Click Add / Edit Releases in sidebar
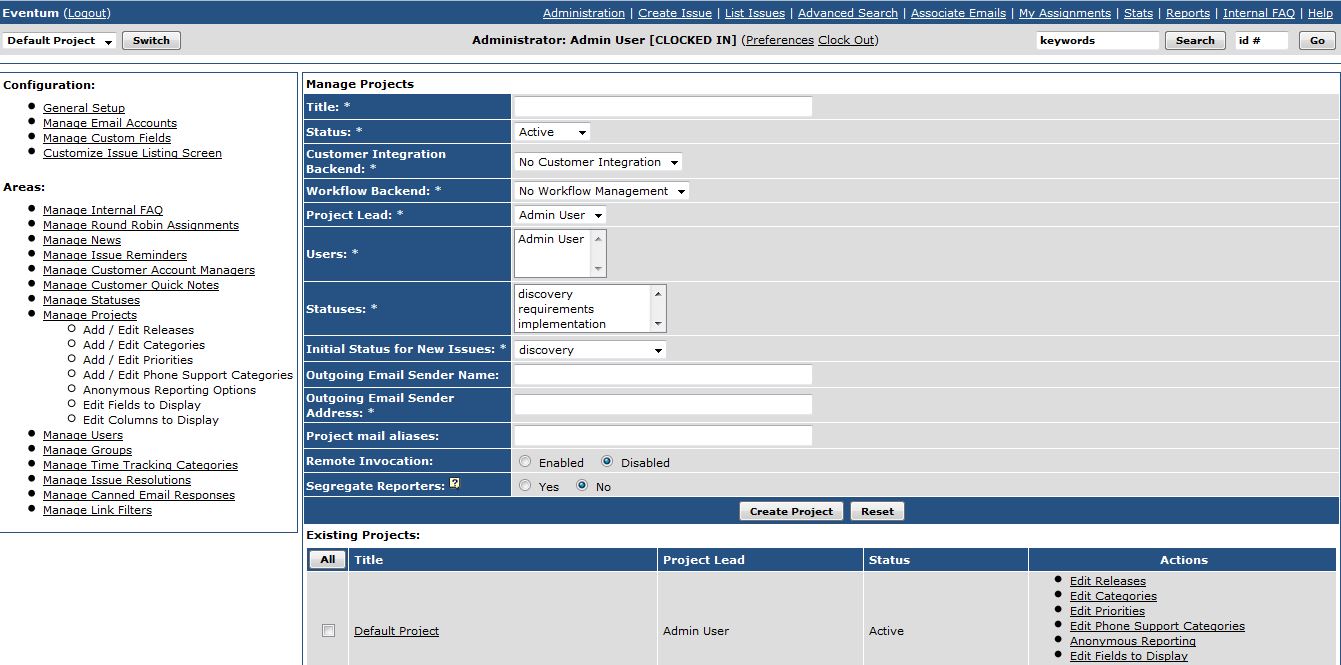 click(x=138, y=330)
